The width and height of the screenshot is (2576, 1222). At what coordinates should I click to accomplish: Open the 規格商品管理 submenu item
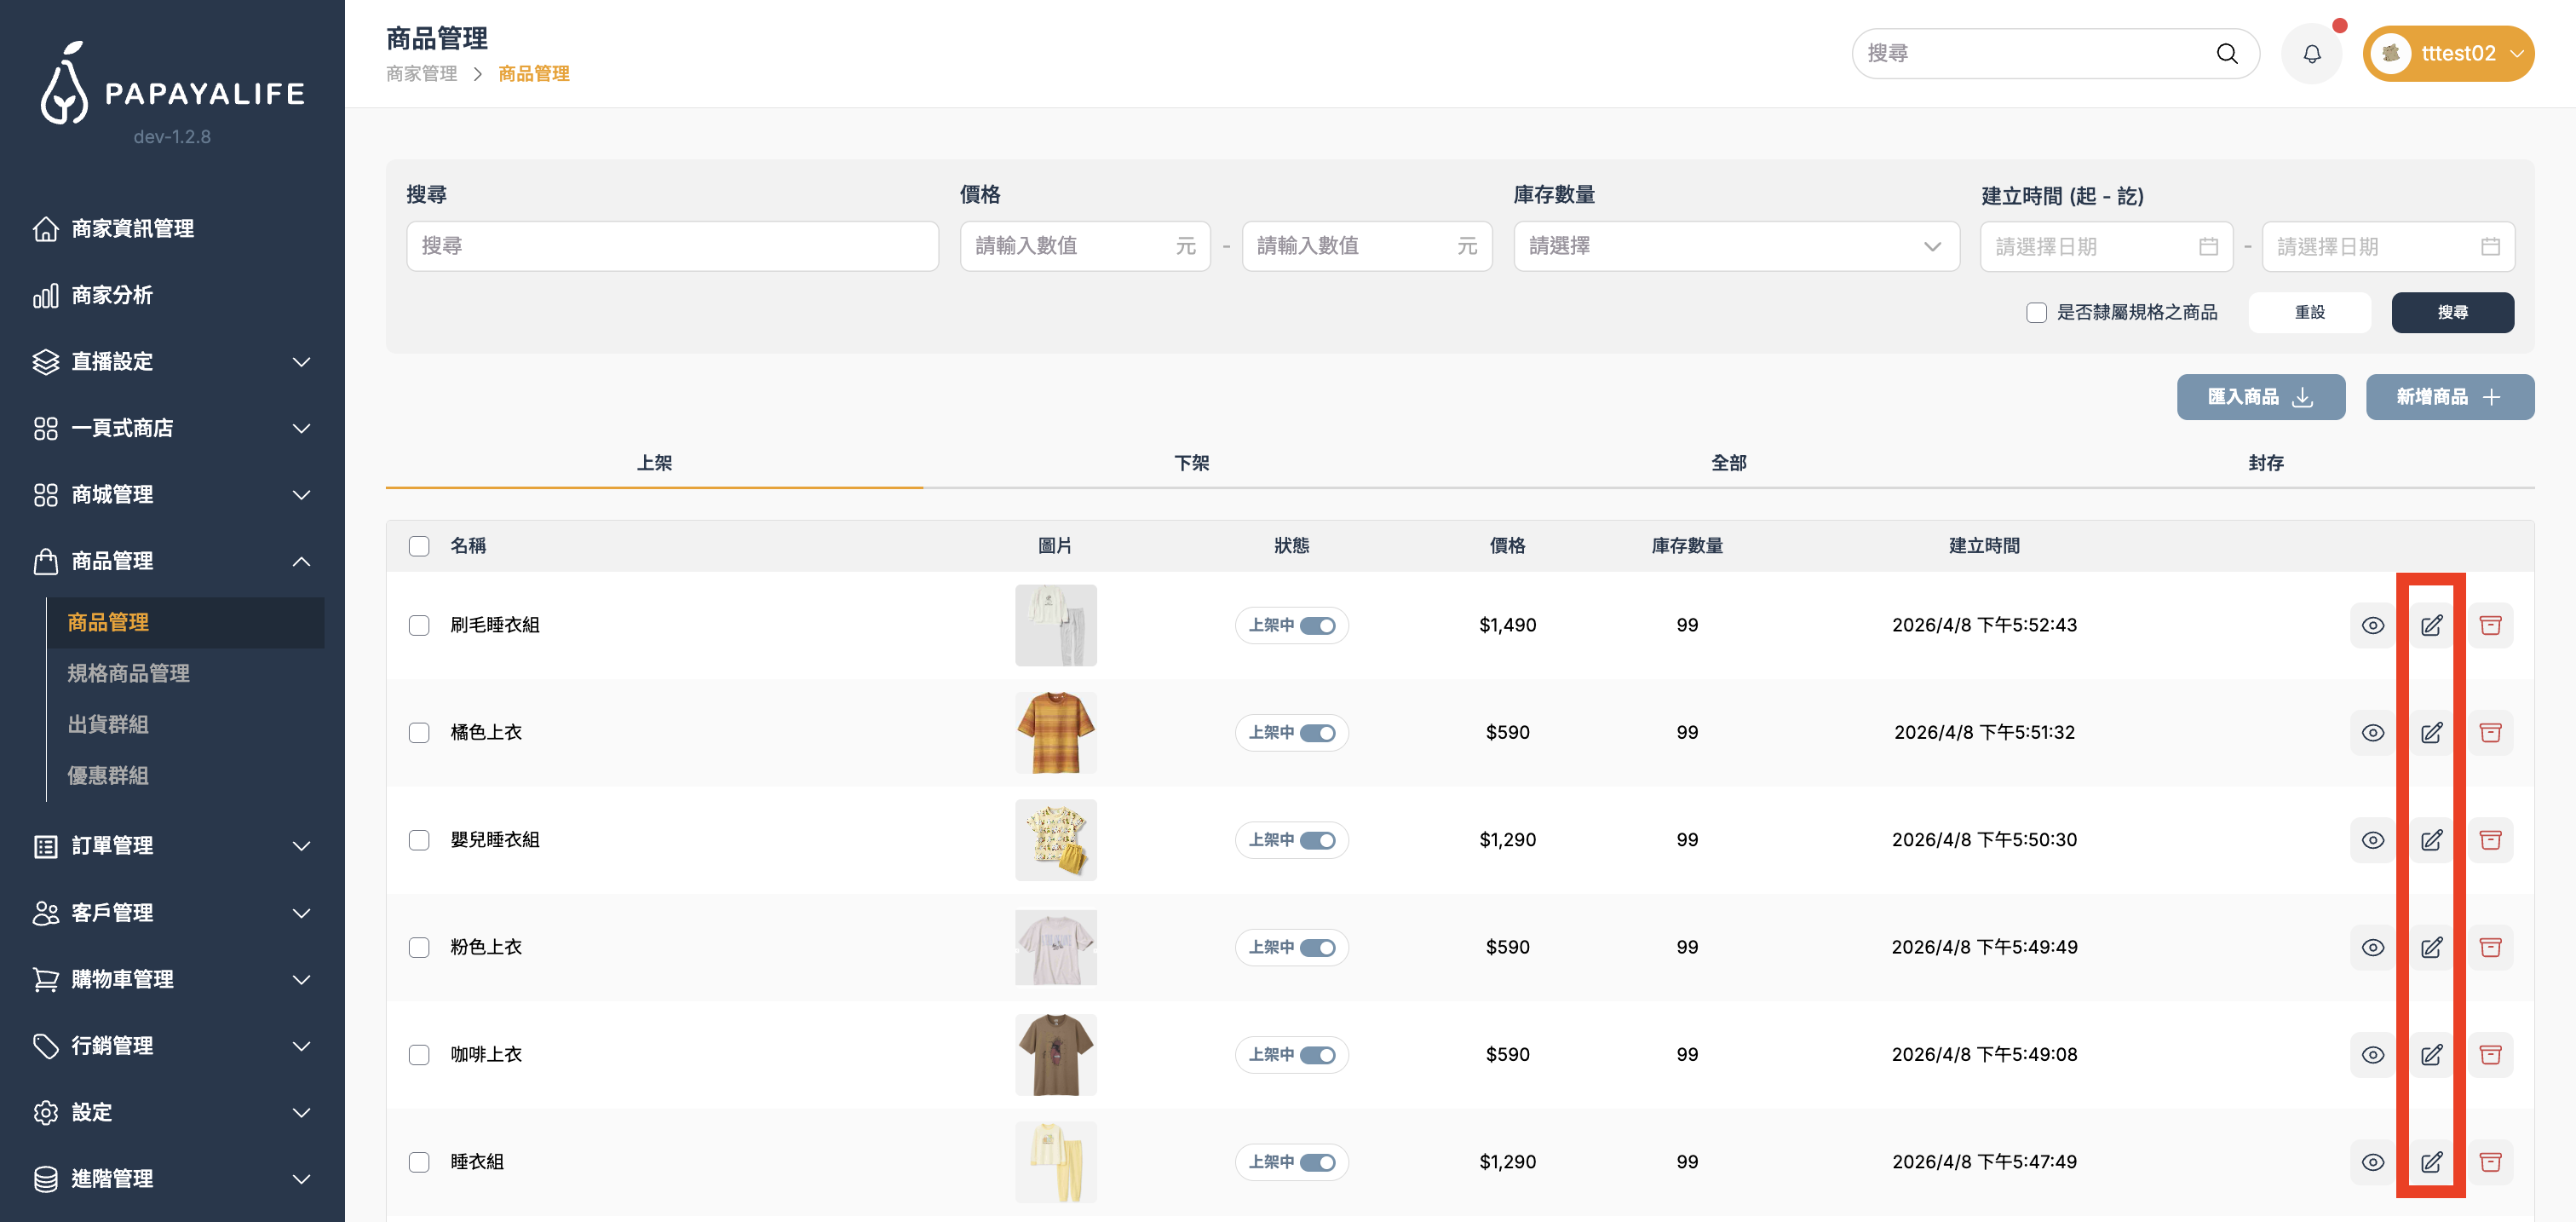128,673
